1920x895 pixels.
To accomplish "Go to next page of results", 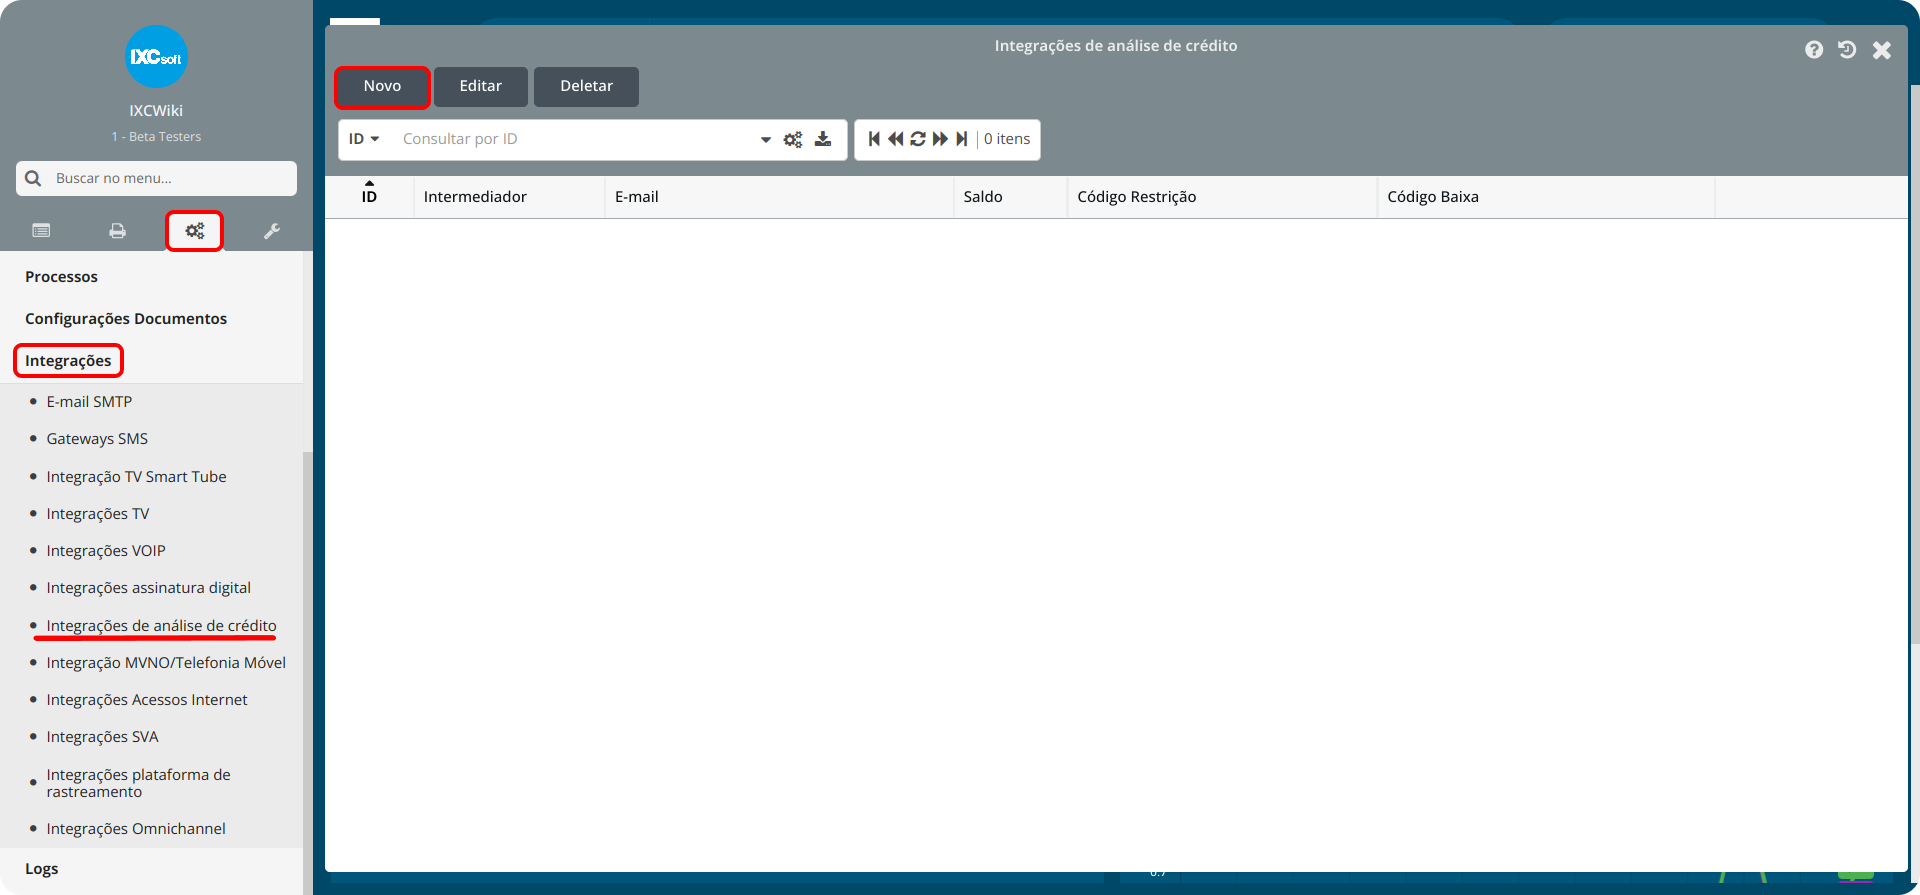I will [940, 139].
